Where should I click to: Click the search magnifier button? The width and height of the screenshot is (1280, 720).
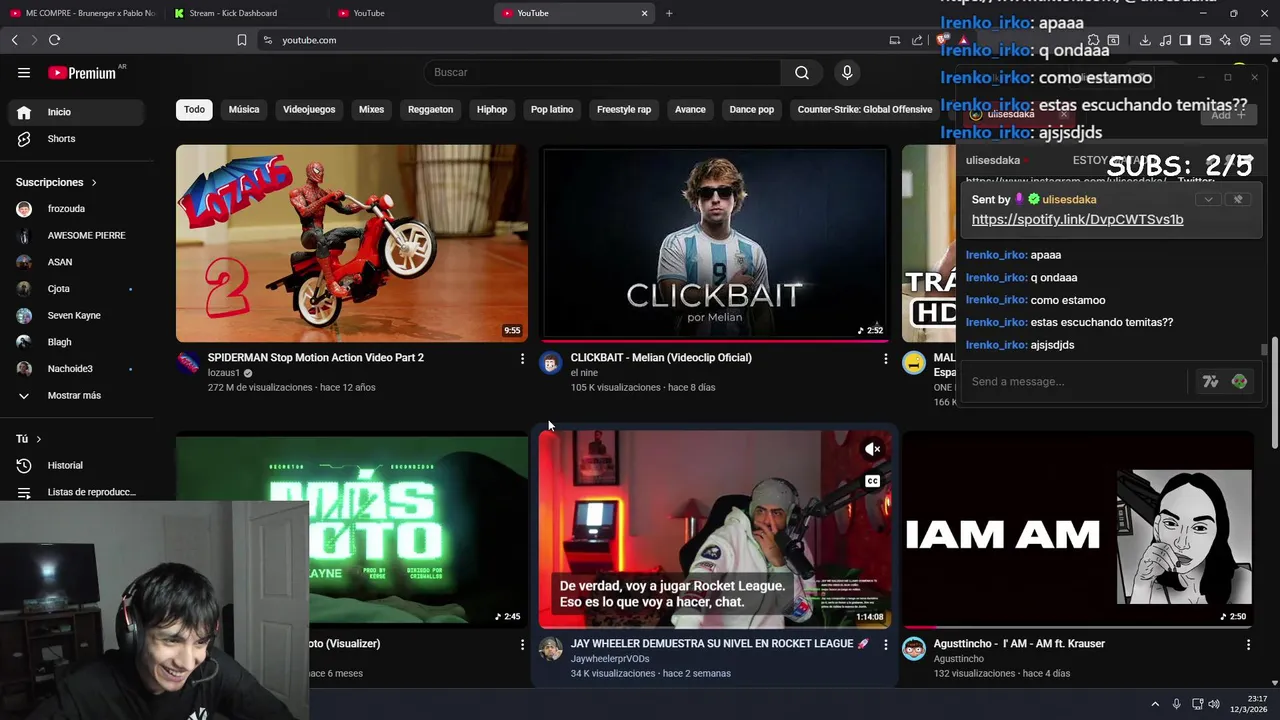click(802, 72)
